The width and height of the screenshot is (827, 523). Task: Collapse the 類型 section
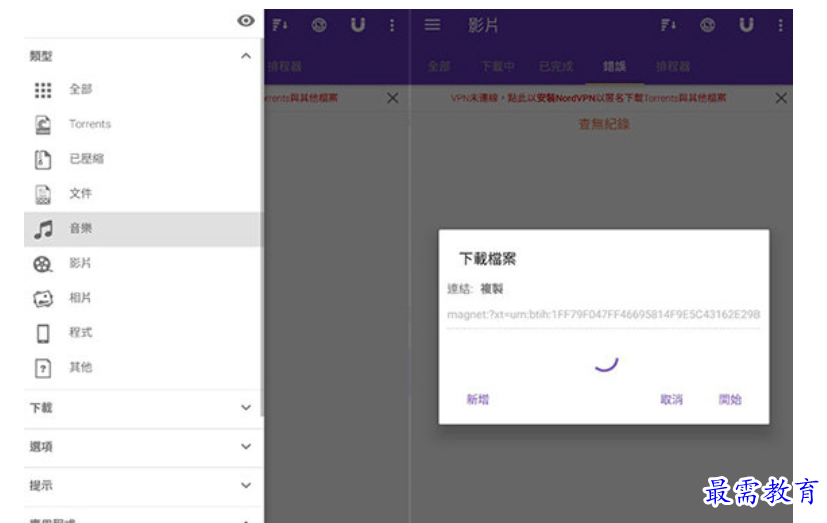point(246,56)
